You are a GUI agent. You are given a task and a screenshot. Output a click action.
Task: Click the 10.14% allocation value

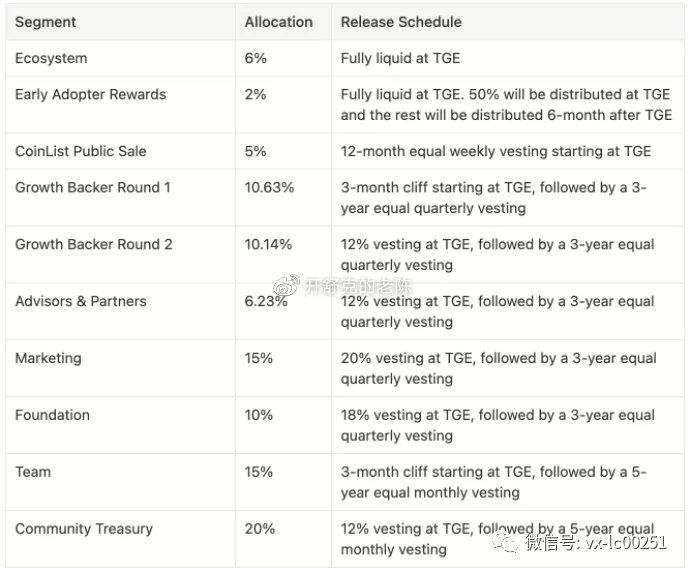pos(268,244)
